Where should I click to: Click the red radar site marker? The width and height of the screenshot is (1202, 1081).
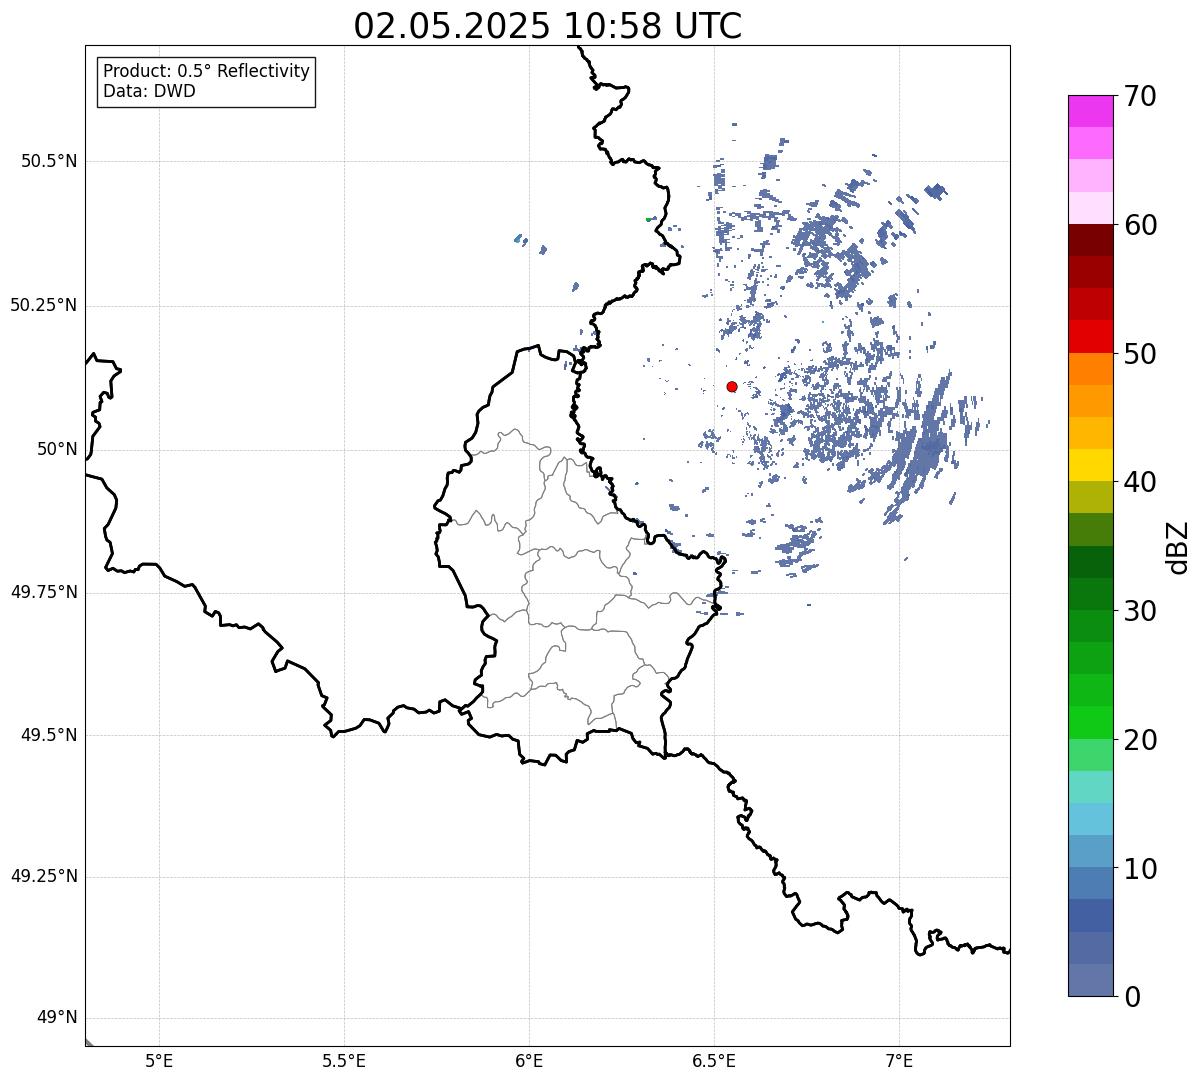[732, 387]
